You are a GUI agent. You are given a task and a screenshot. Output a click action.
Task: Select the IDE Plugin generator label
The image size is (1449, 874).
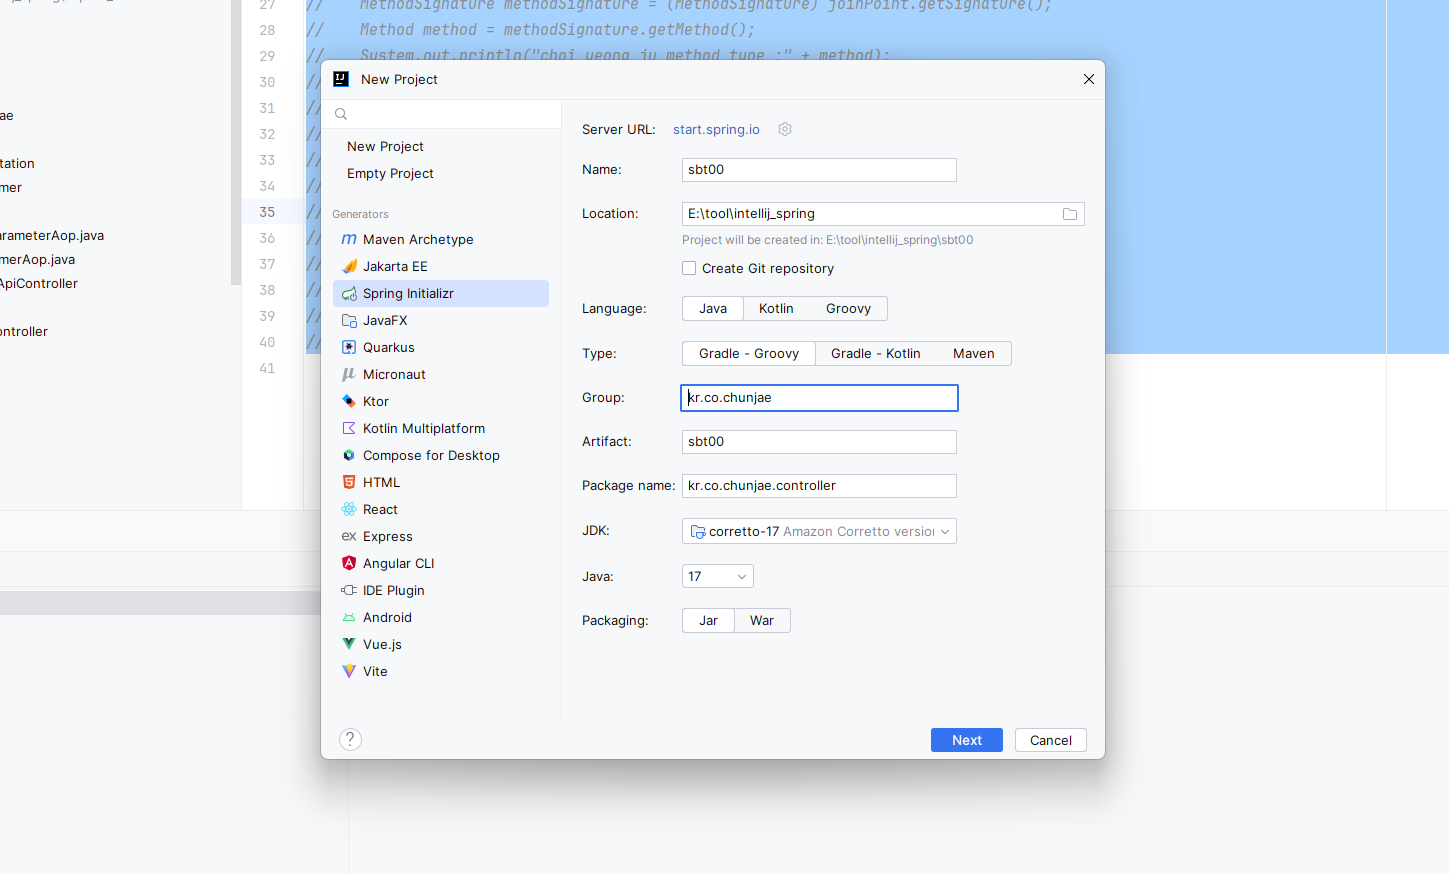point(394,590)
